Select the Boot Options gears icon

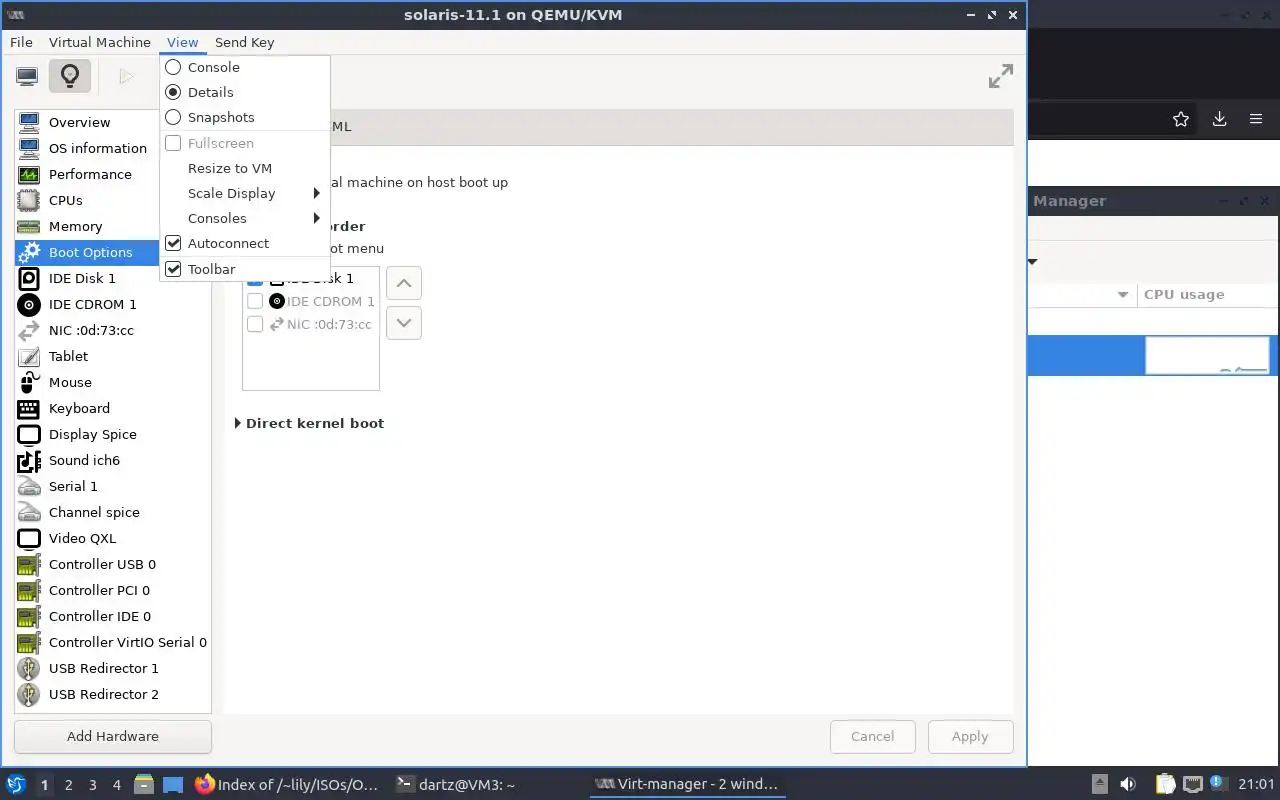tap(29, 252)
